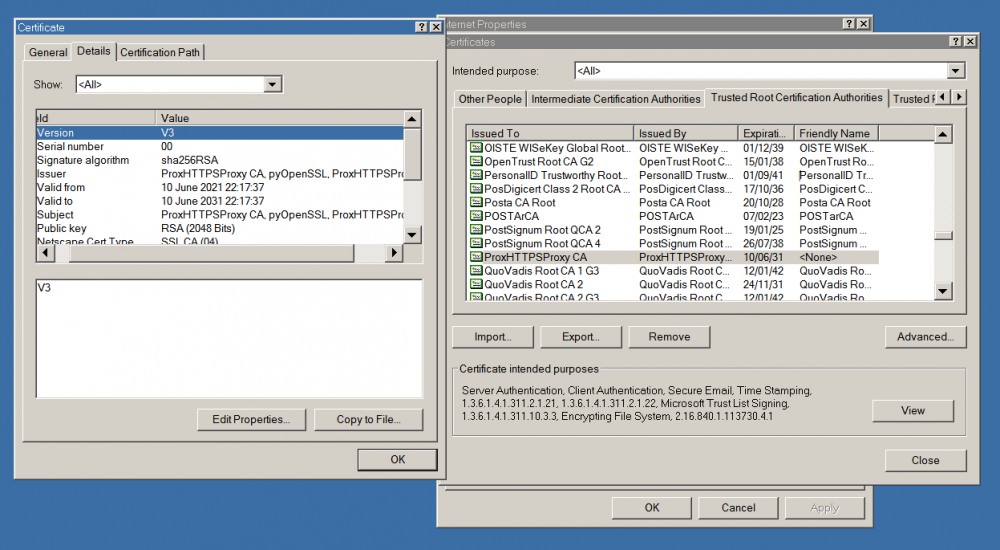The height and width of the screenshot is (550, 1000).
Task: Sort certificates by Expiration column header
Action: 765,133
